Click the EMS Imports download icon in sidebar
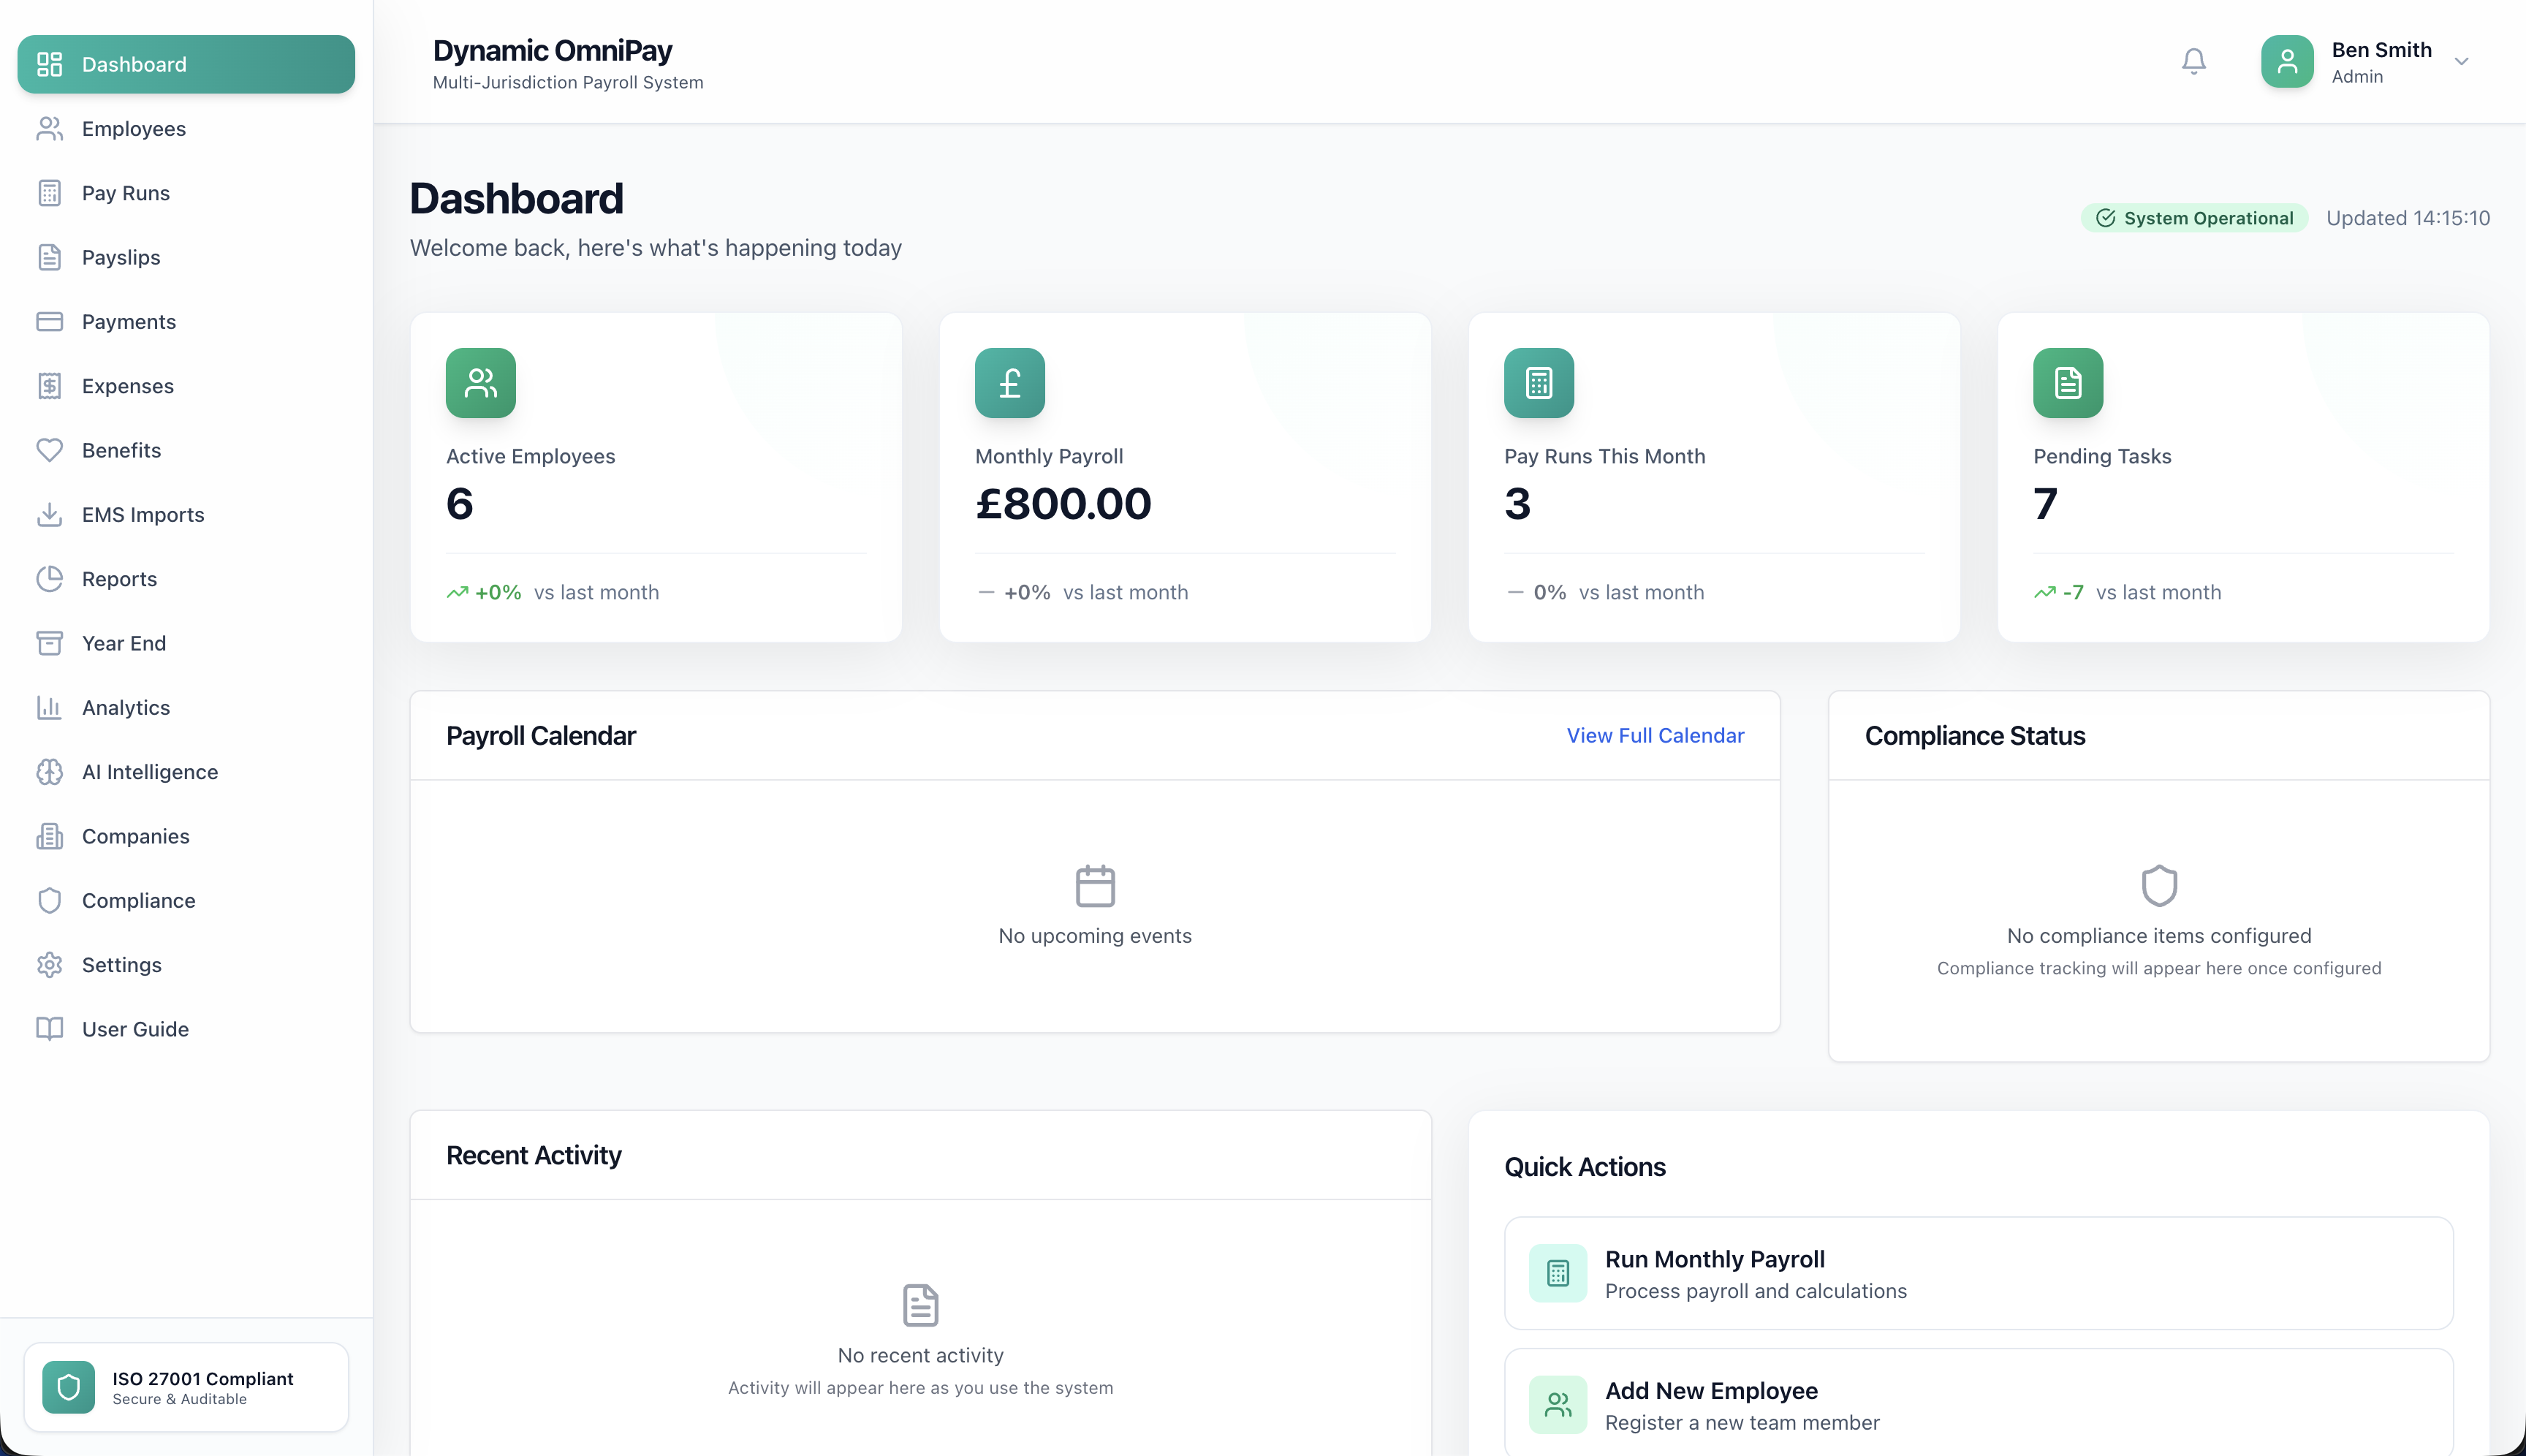The width and height of the screenshot is (2526, 1456). [49, 515]
